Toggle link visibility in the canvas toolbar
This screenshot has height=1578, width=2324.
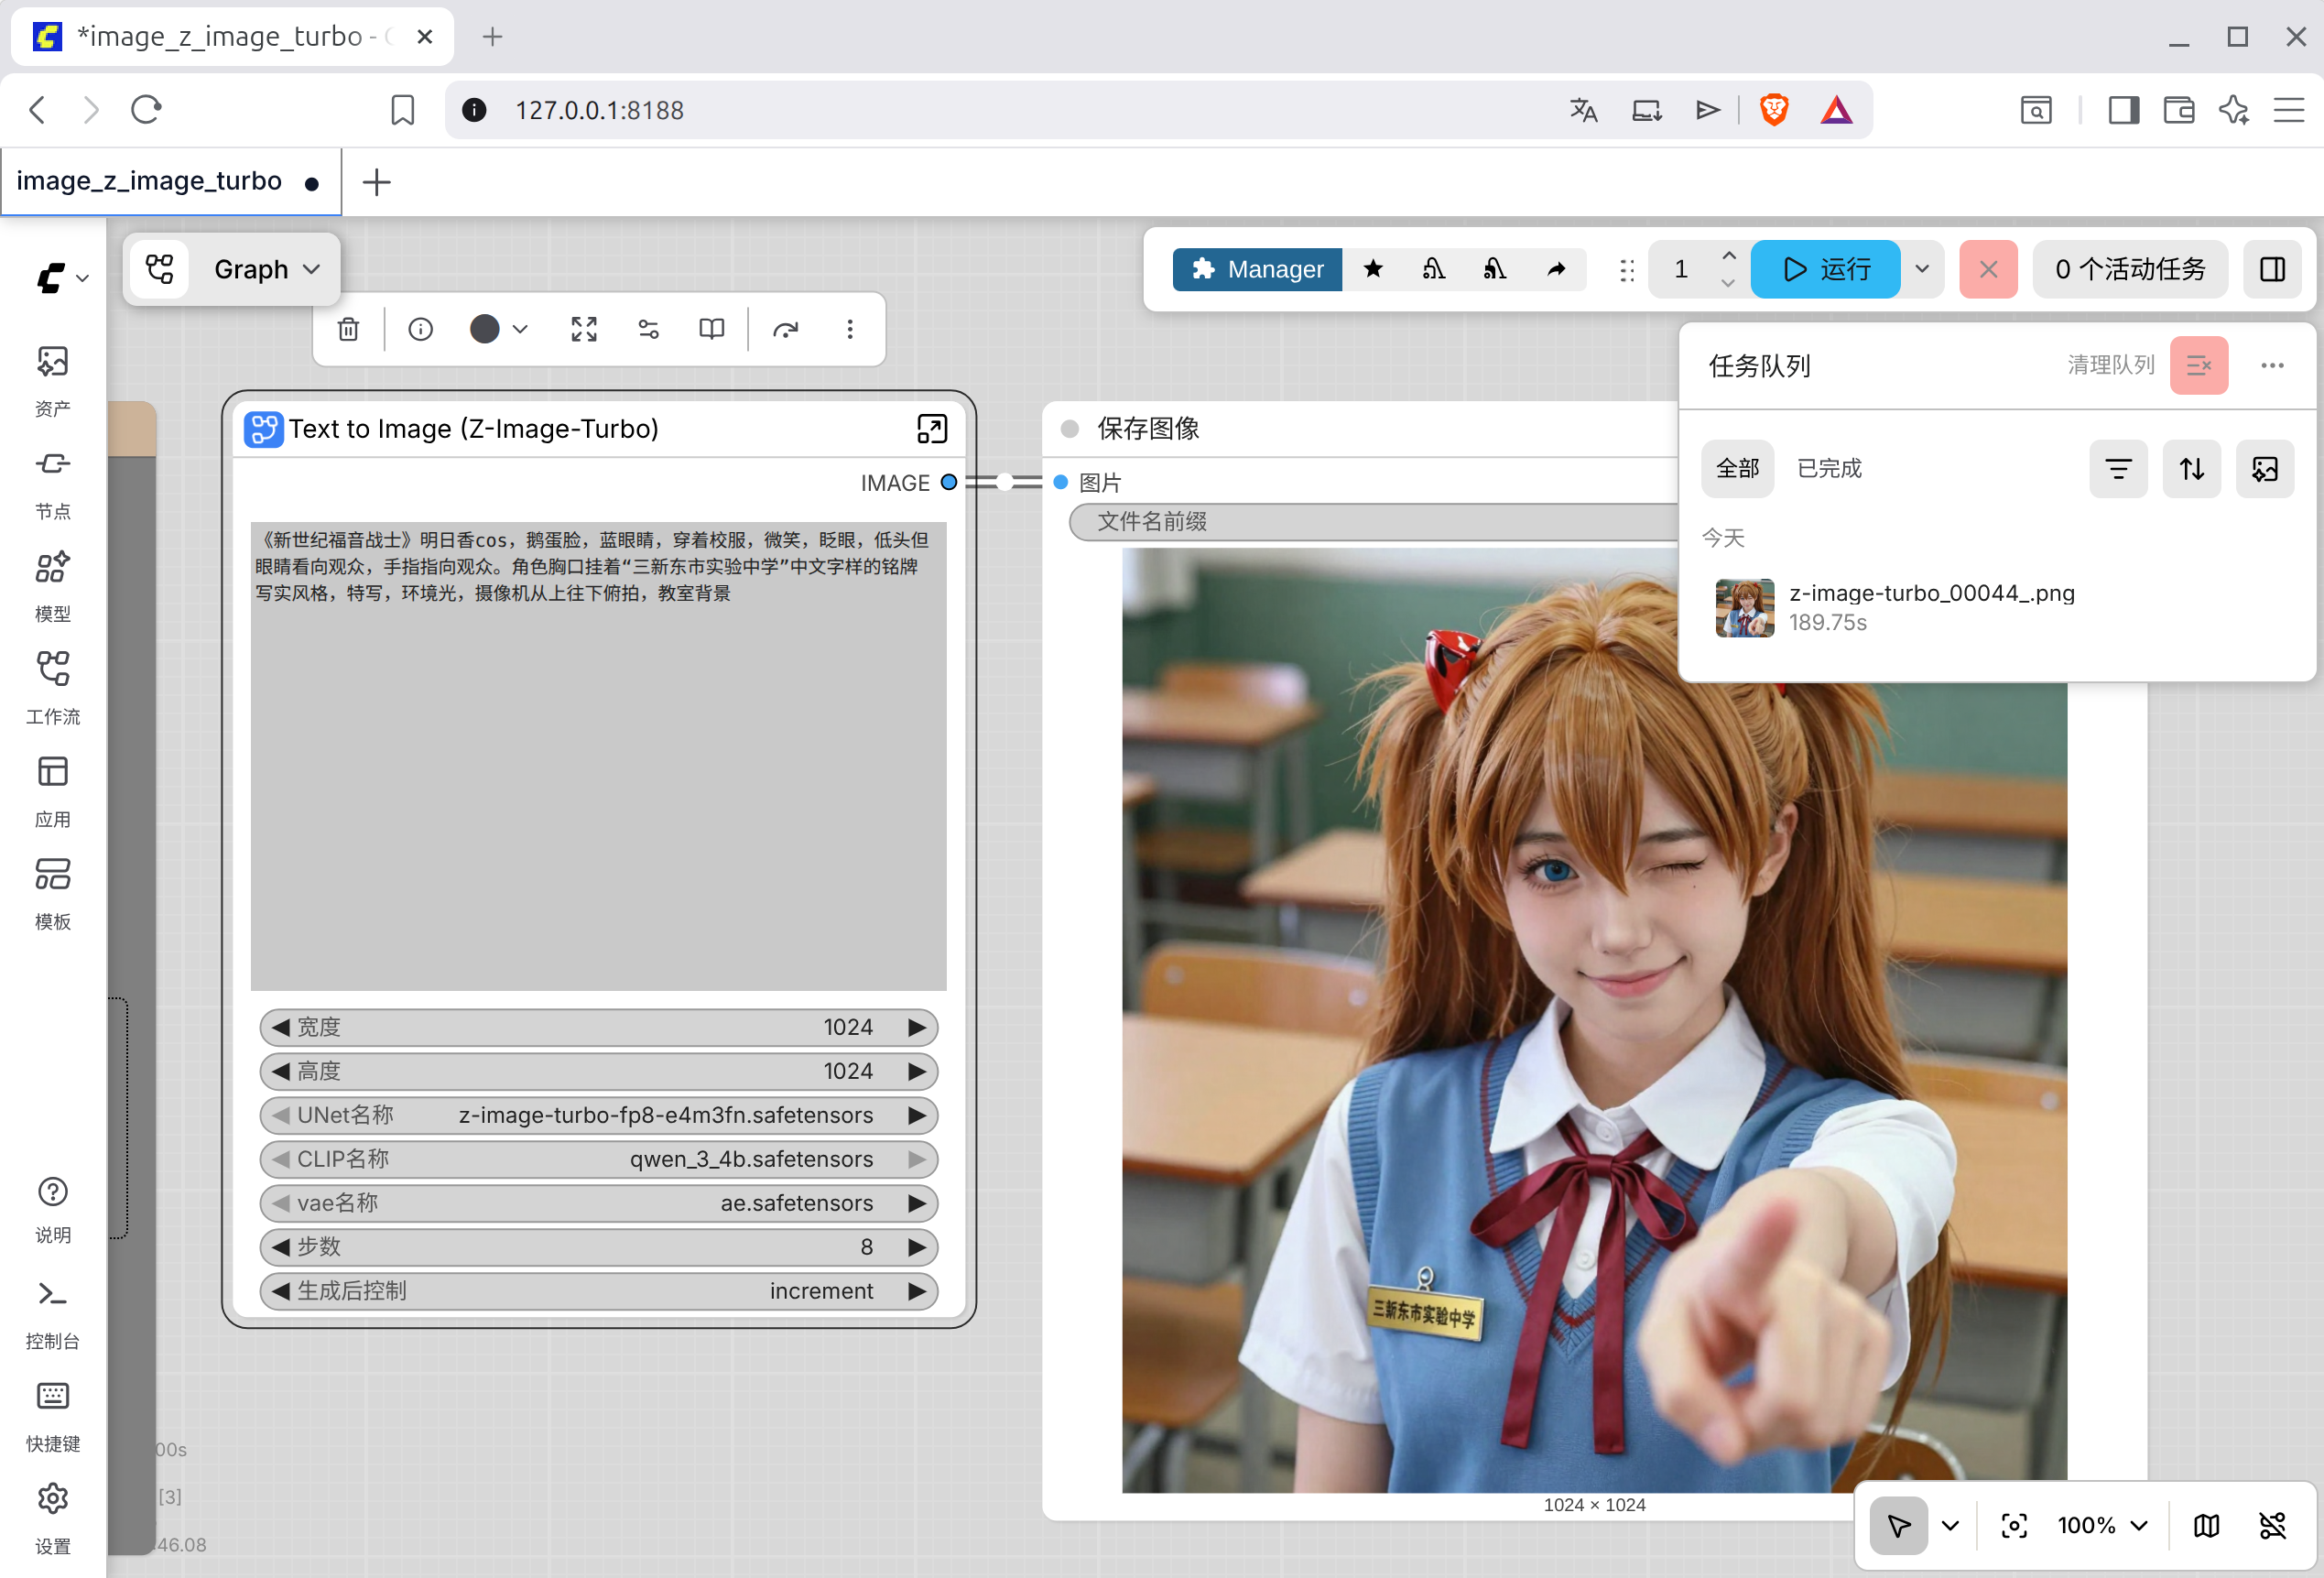click(x=2272, y=1525)
